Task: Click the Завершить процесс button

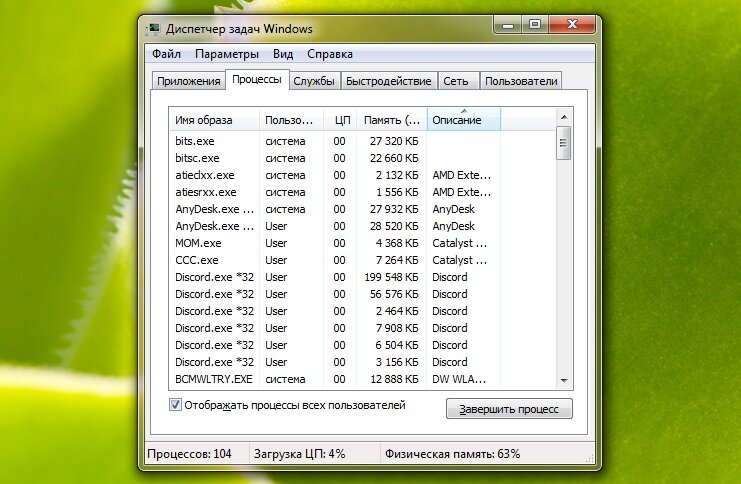Action: (509, 409)
